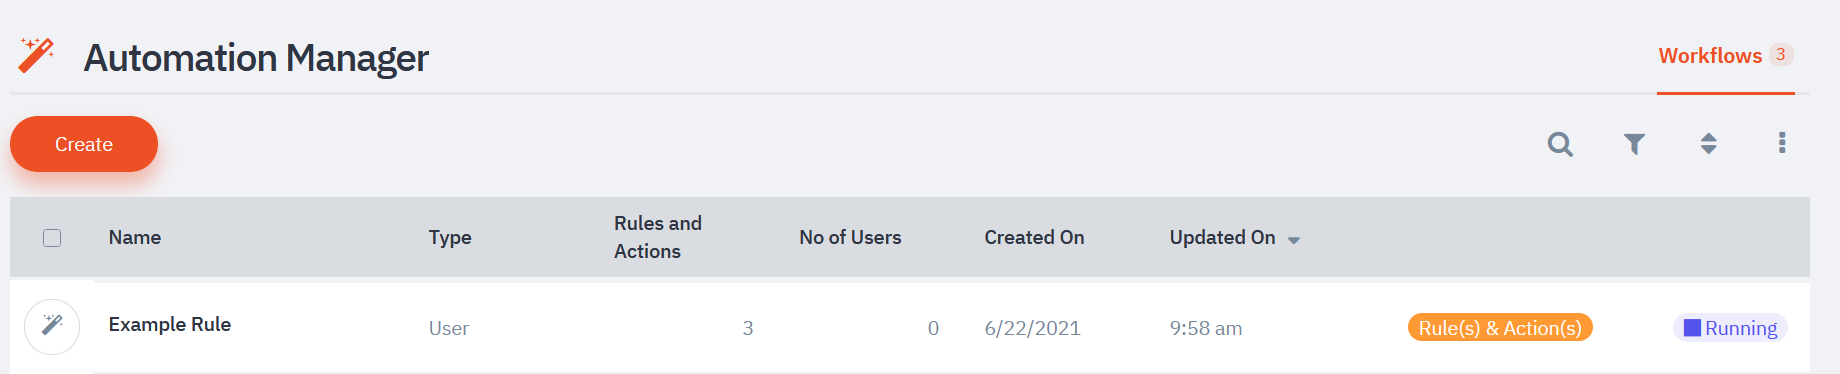The height and width of the screenshot is (374, 1840).
Task: Sort by the Updated On column
Action: click(x=1222, y=237)
